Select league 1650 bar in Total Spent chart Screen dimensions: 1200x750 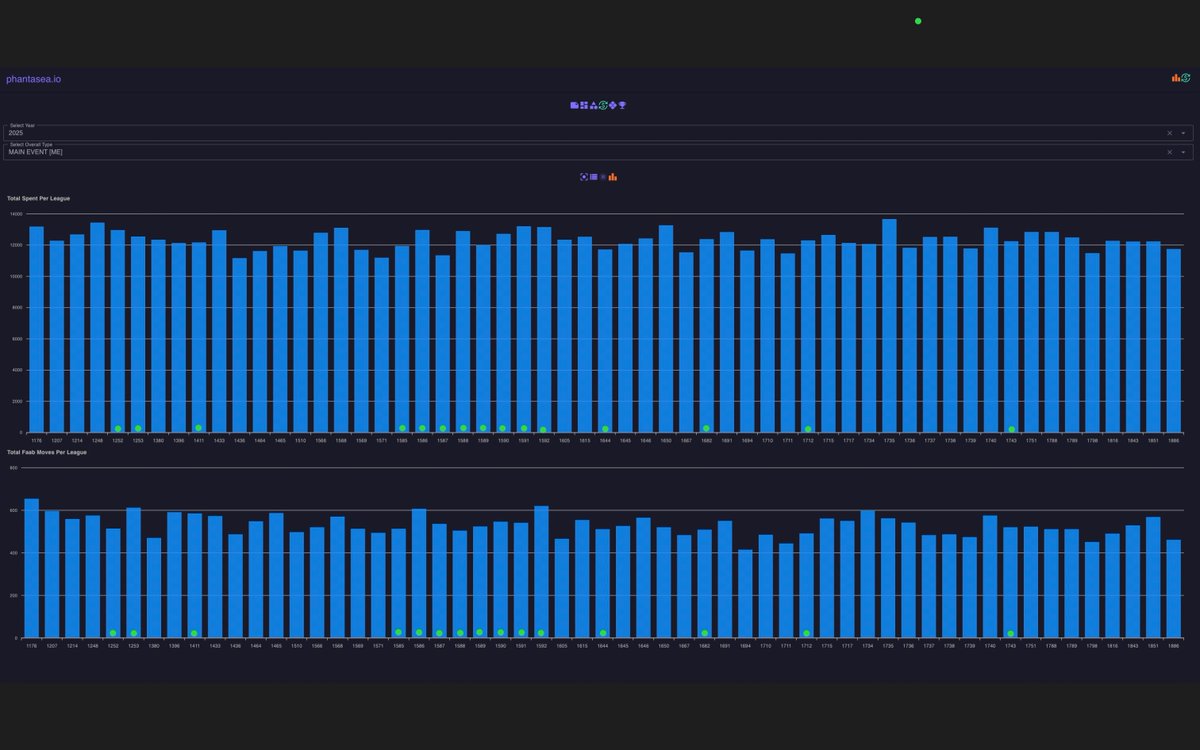coord(666,329)
